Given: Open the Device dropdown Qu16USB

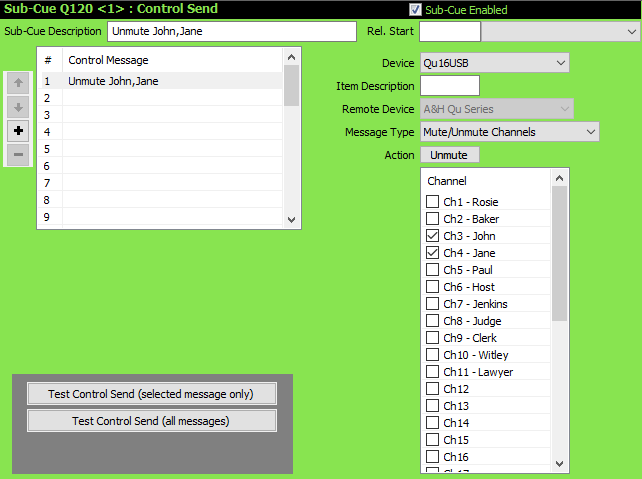Looking at the screenshot, I should pyautogui.click(x=495, y=63).
